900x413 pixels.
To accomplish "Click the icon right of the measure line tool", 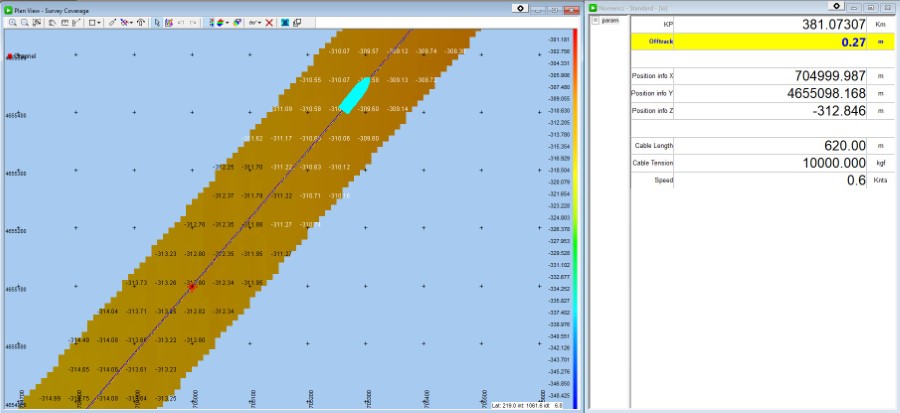I will (124, 23).
